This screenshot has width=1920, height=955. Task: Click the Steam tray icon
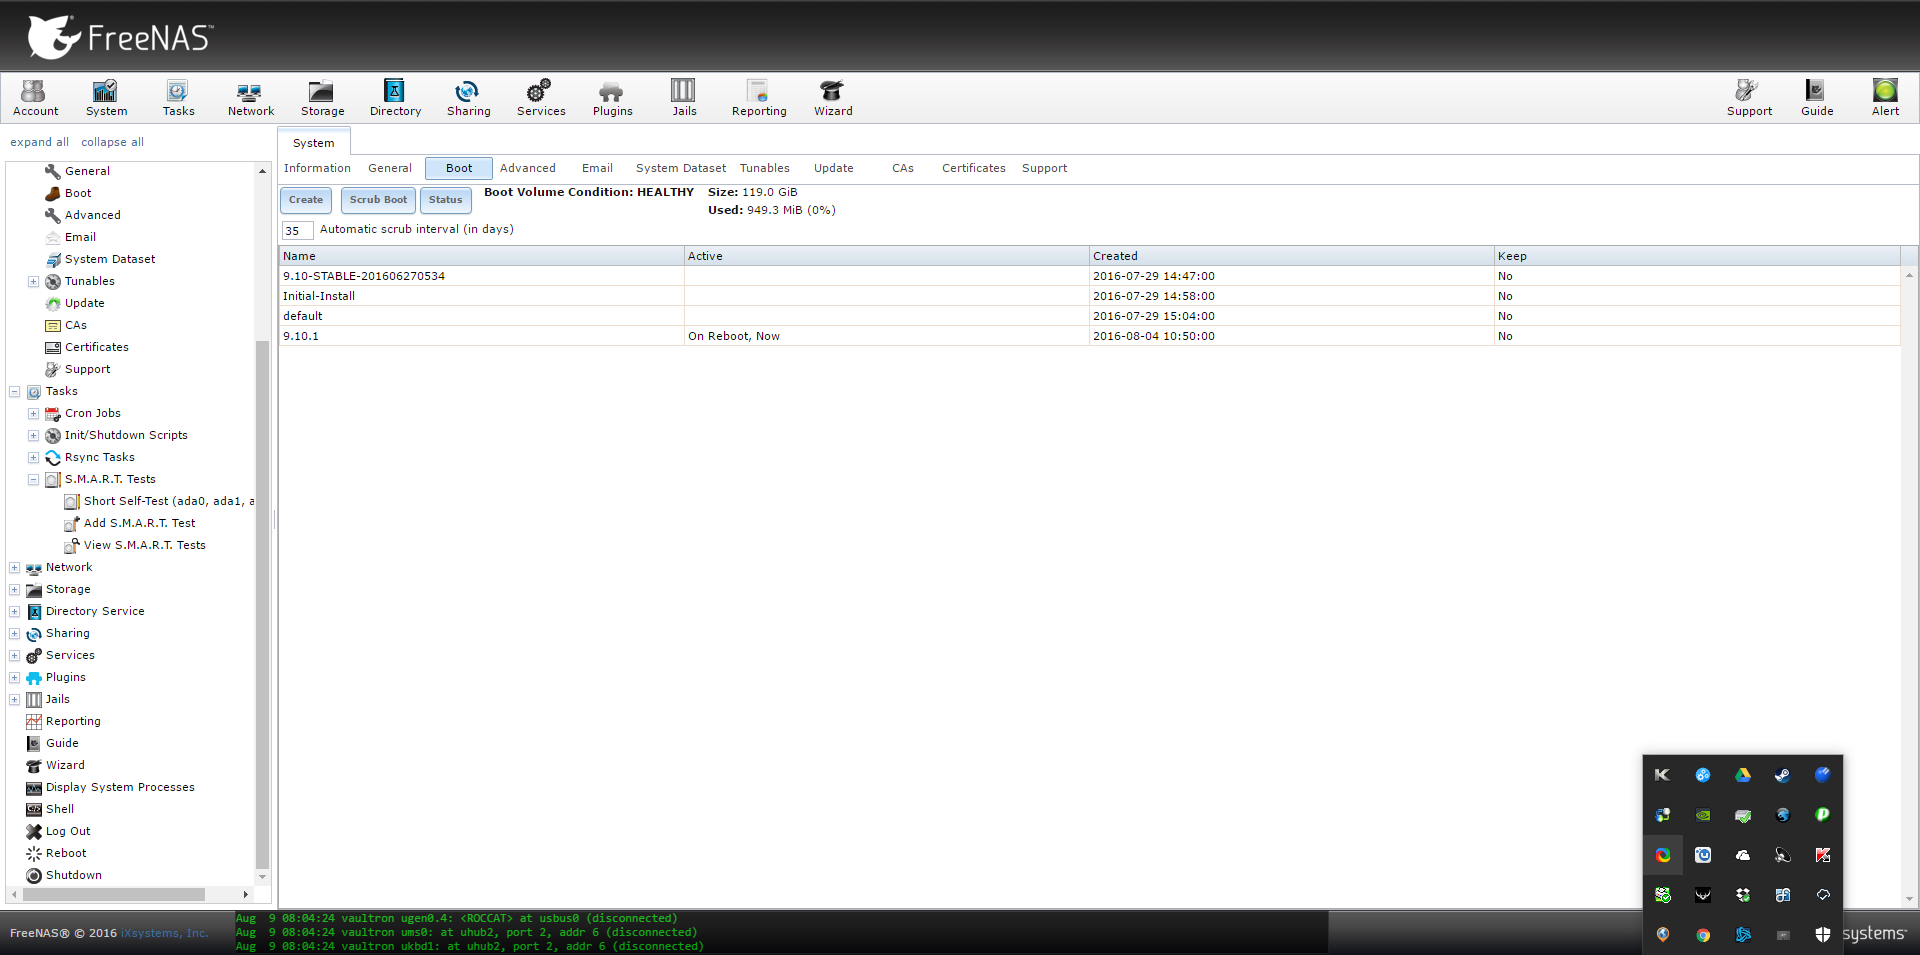point(1783,775)
